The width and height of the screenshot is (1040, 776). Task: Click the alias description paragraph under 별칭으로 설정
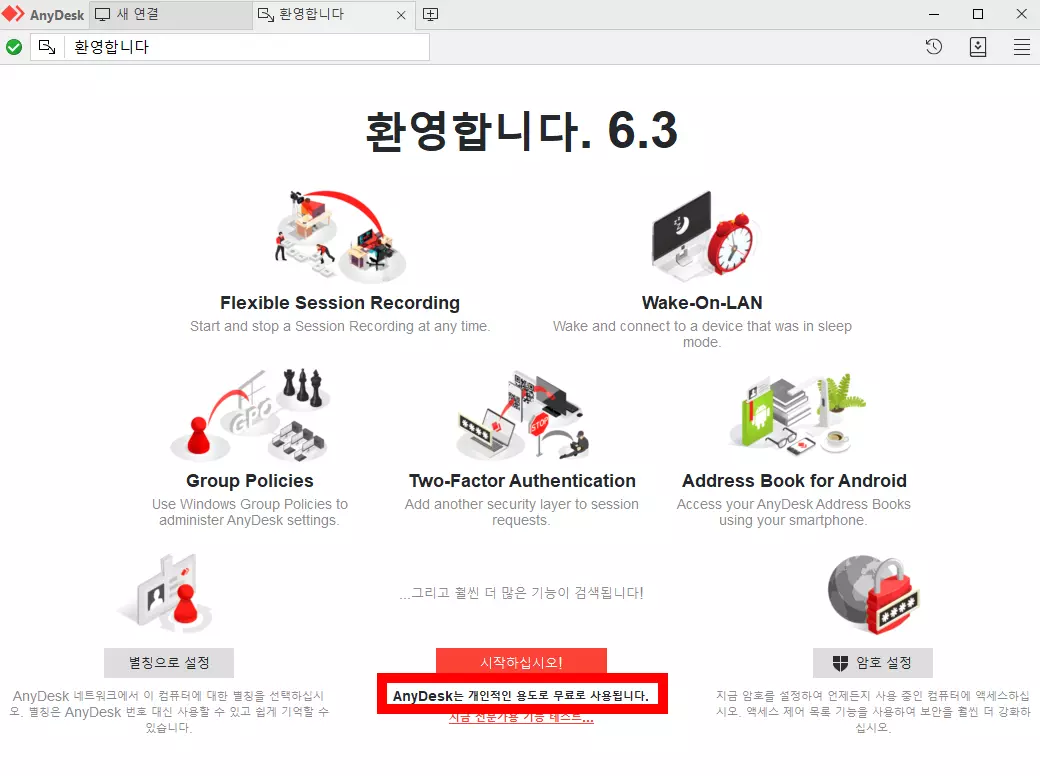point(168,712)
